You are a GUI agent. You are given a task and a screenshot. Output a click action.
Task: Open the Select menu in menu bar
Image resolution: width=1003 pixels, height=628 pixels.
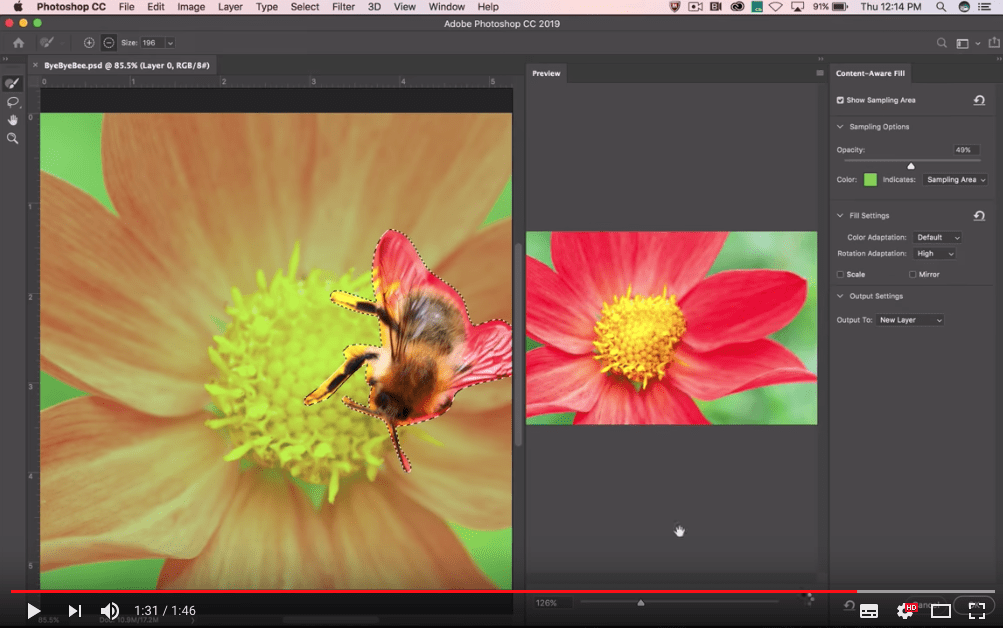click(x=305, y=7)
